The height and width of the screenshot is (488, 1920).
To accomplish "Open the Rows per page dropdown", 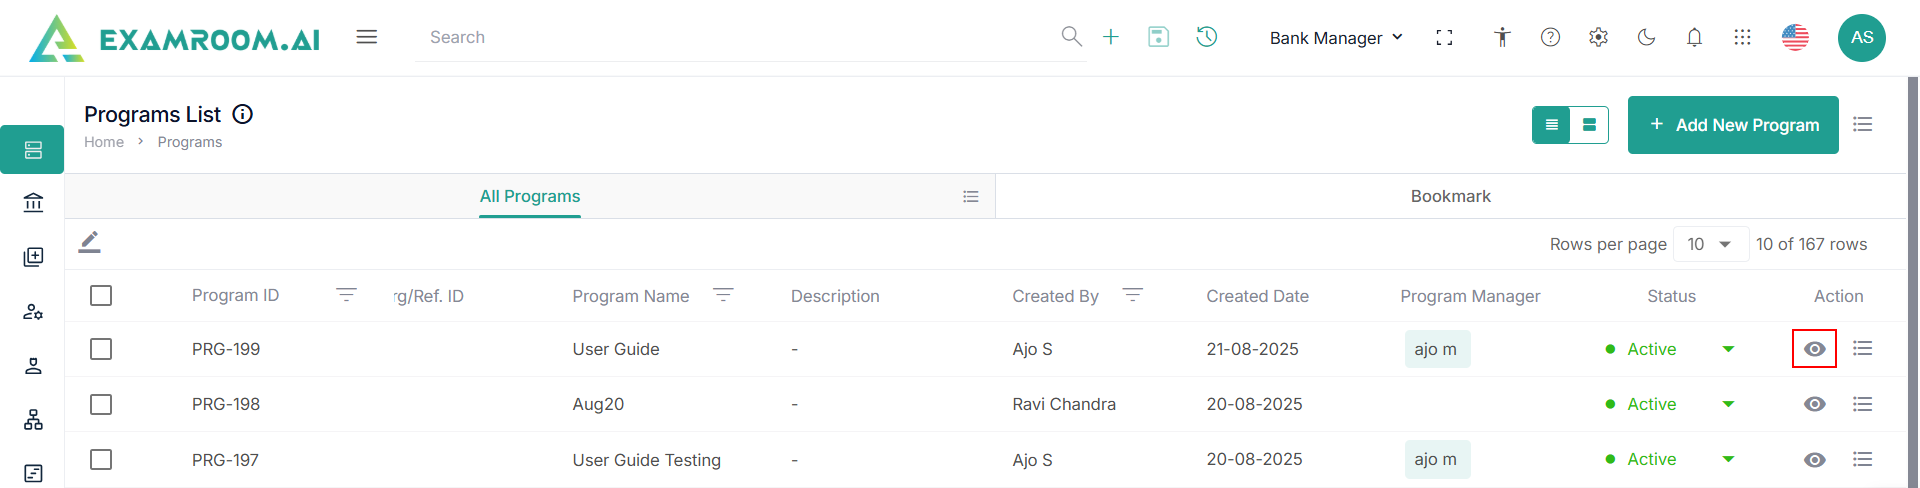I will point(1710,244).
